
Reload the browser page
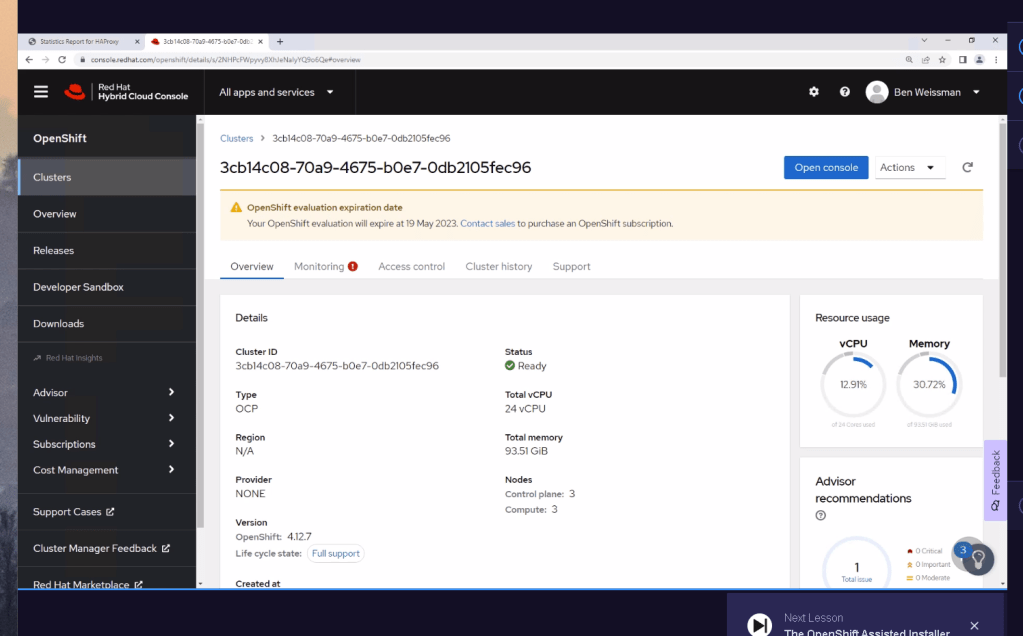(62, 59)
